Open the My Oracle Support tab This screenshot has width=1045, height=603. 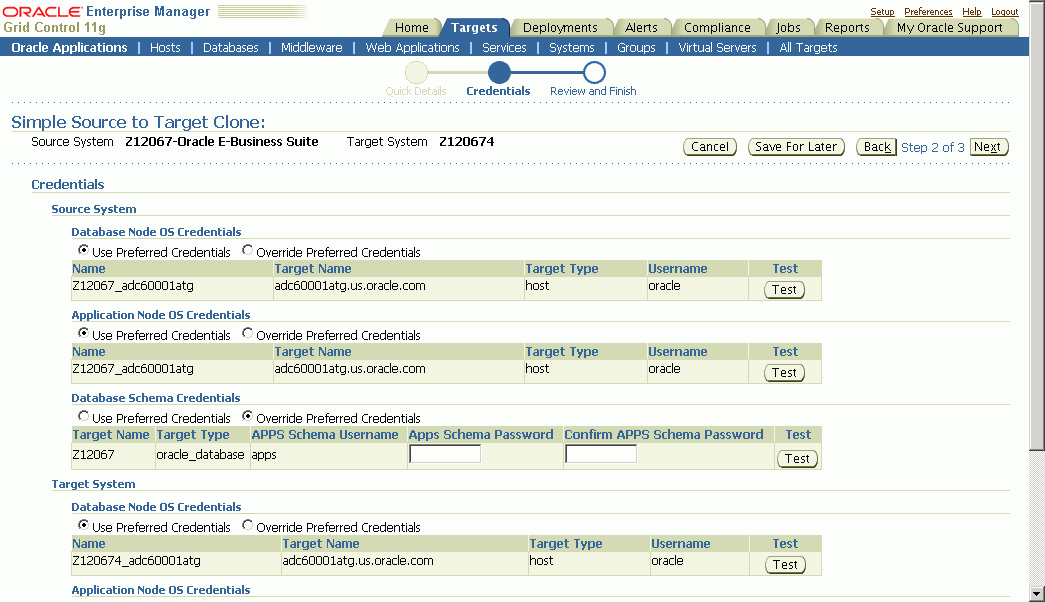point(950,27)
